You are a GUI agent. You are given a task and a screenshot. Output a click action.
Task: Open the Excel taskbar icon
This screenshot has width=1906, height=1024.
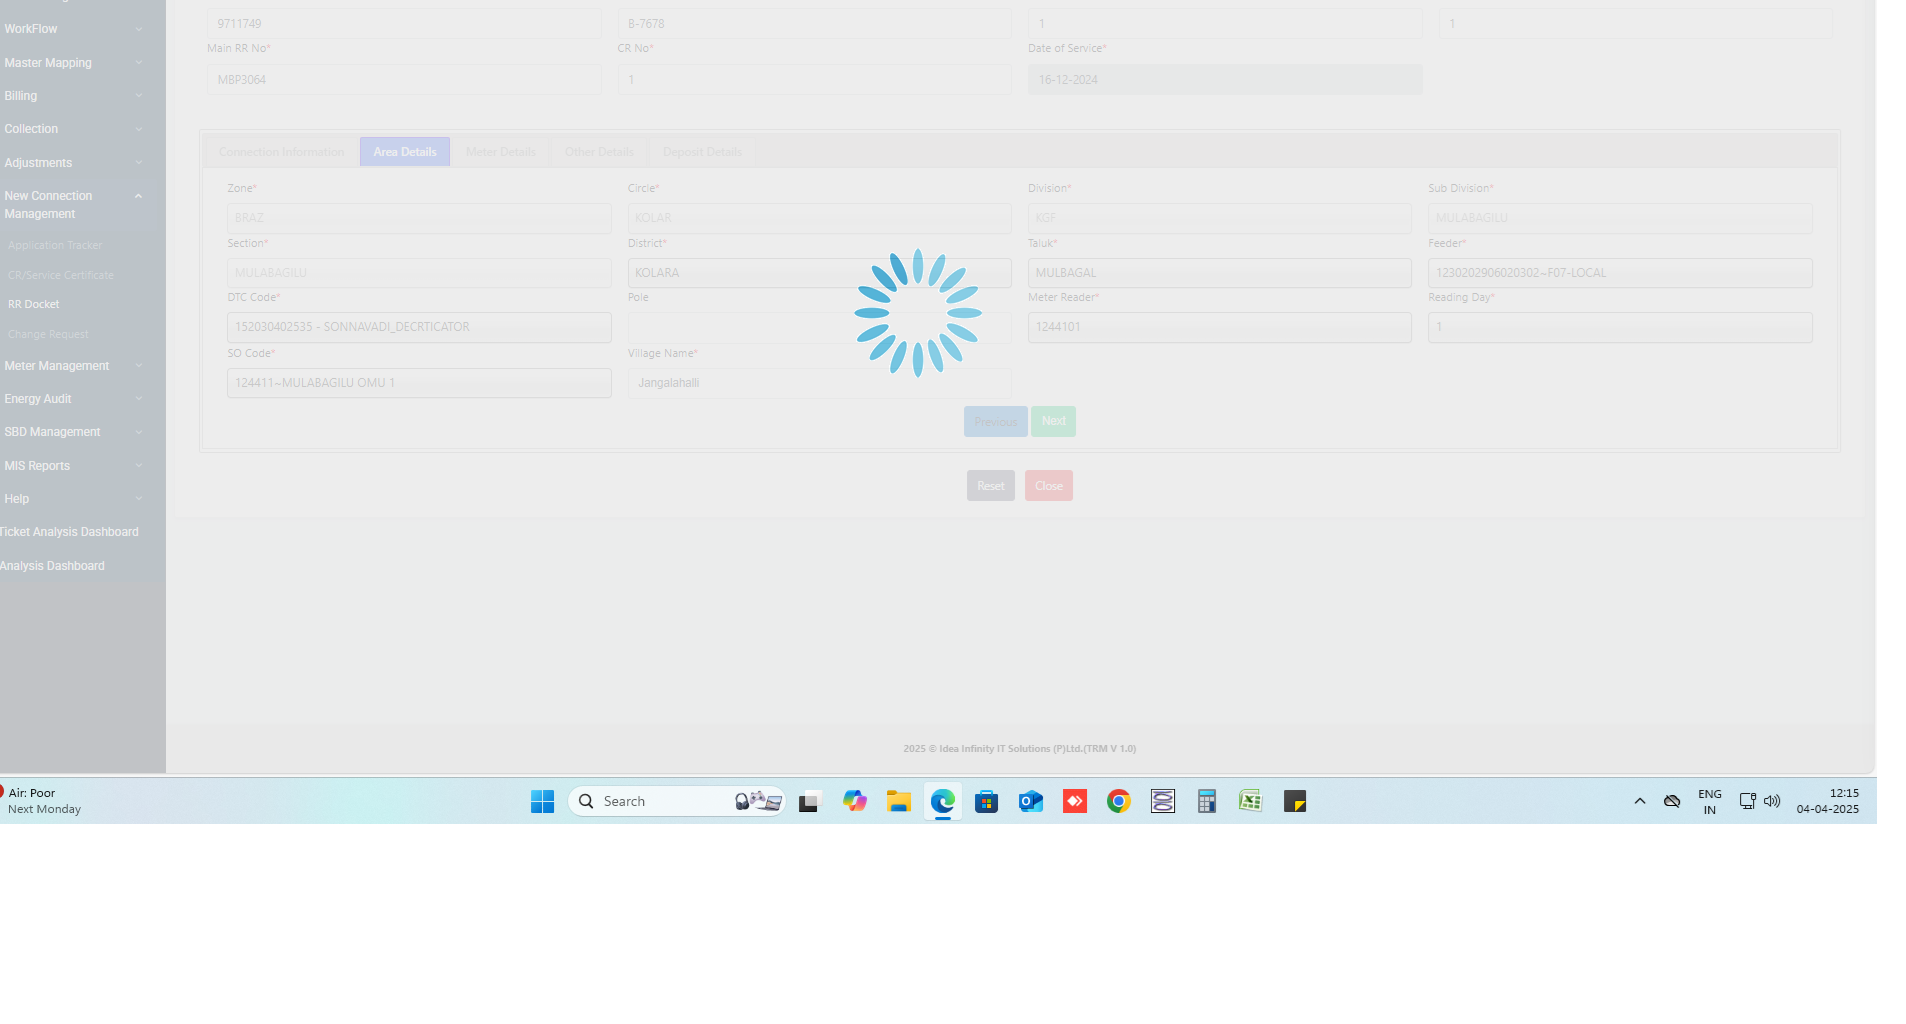click(x=1250, y=801)
